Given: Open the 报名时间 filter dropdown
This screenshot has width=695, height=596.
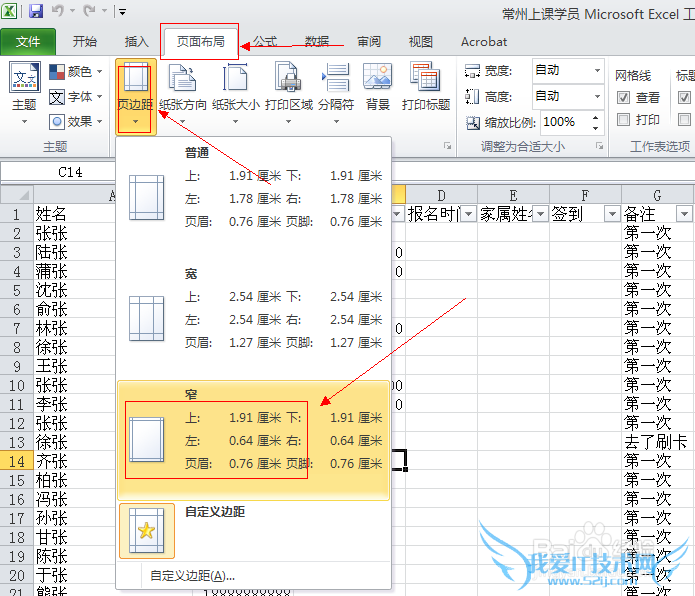Looking at the screenshot, I should coord(468,214).
